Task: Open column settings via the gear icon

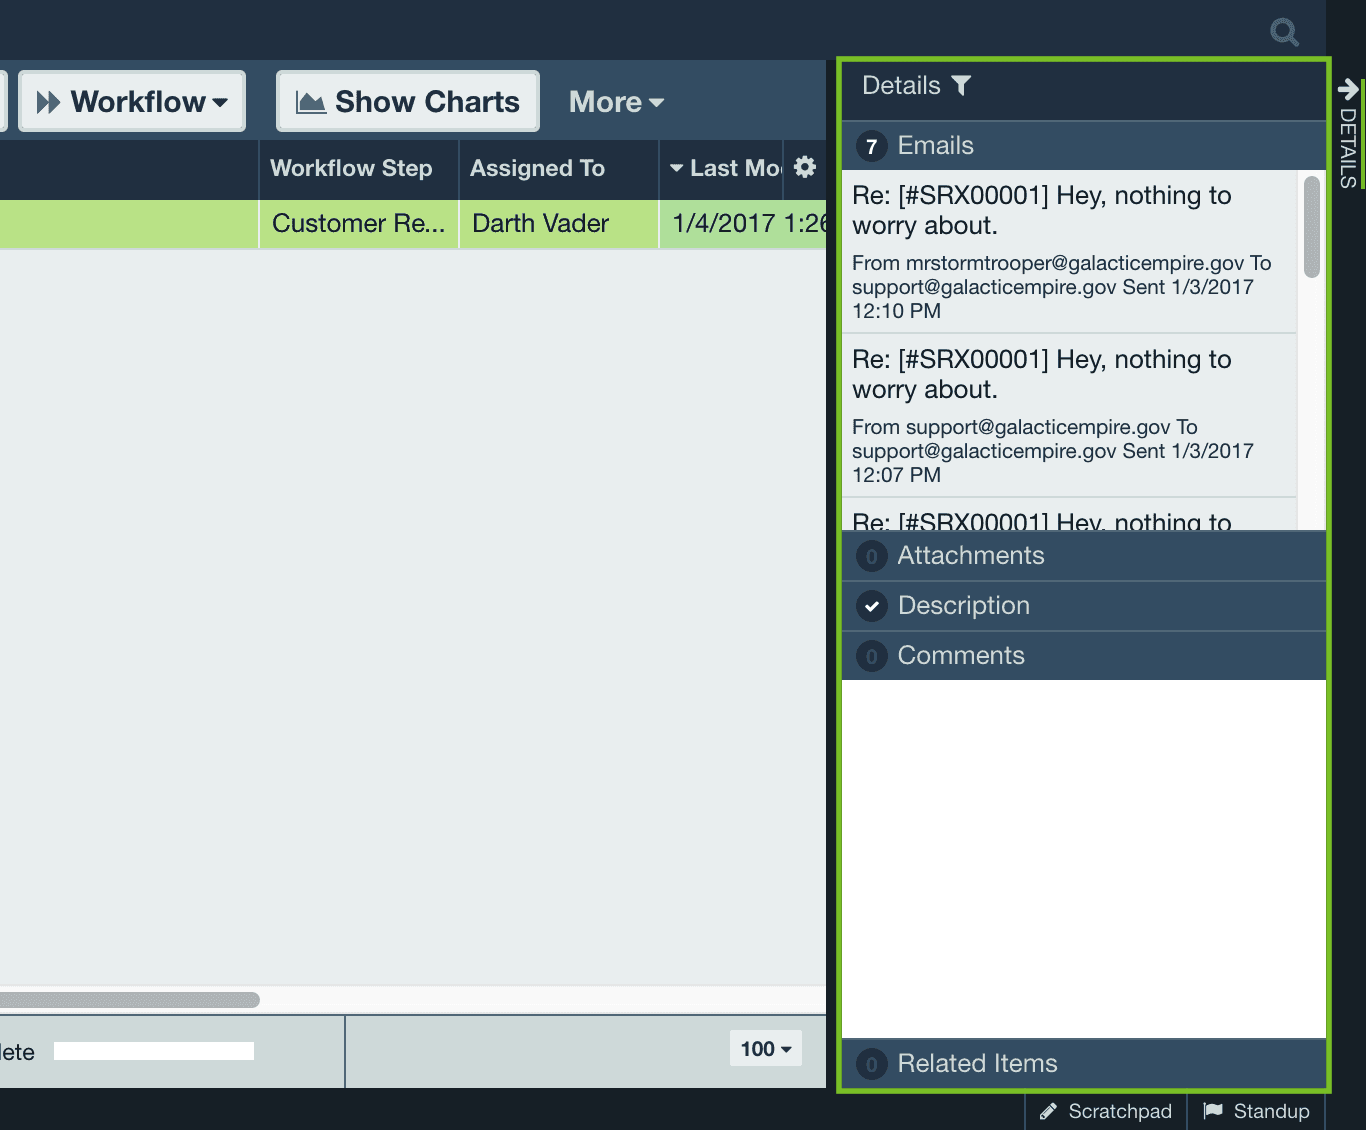Action: (804, 168)
